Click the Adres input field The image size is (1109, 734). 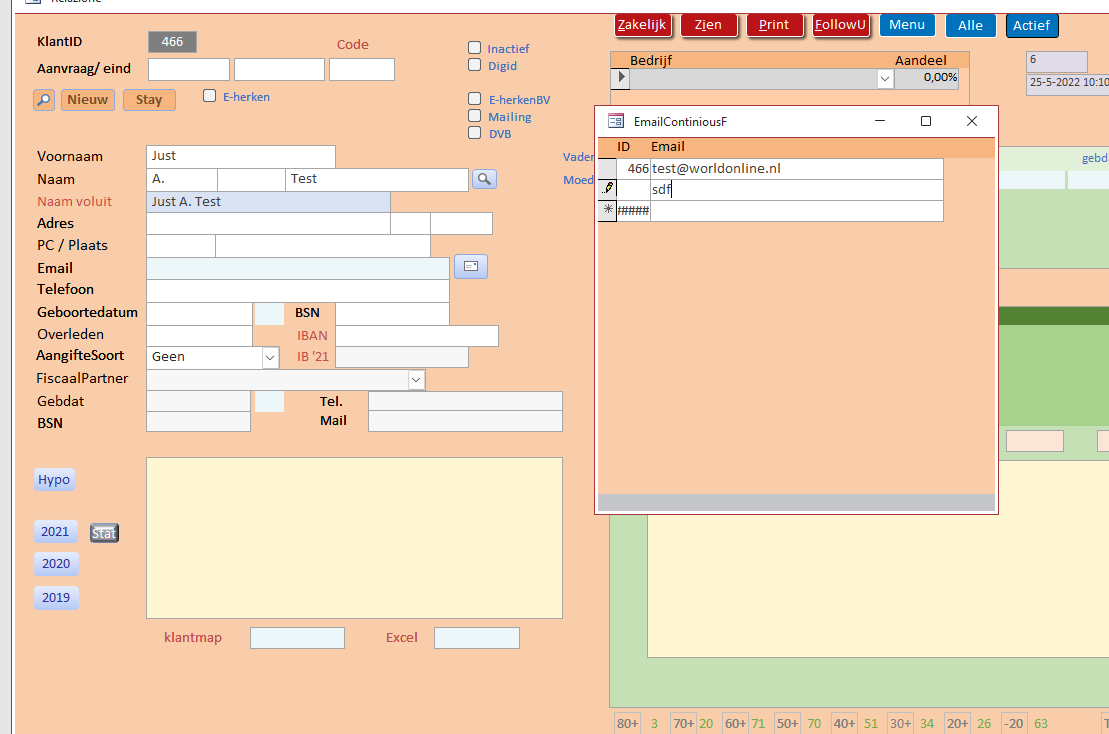click(x=268, y=223)
